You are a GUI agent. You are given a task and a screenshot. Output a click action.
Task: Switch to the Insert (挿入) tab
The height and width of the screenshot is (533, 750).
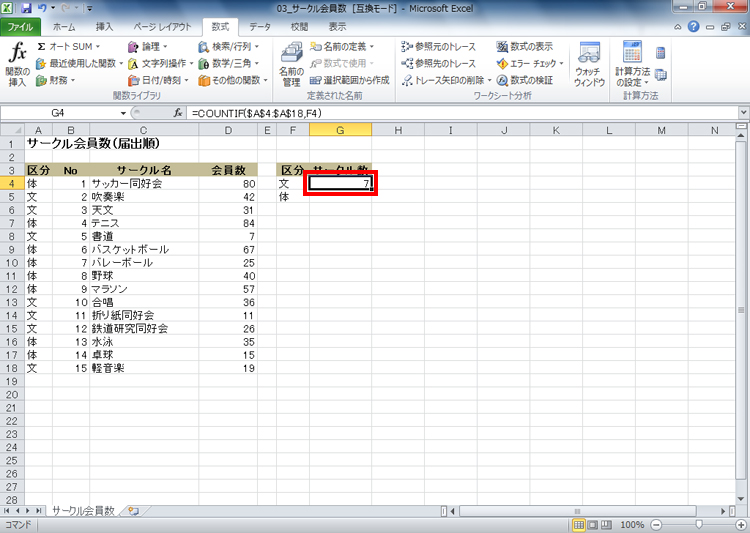pyautogui.click(x=104, y=27)
